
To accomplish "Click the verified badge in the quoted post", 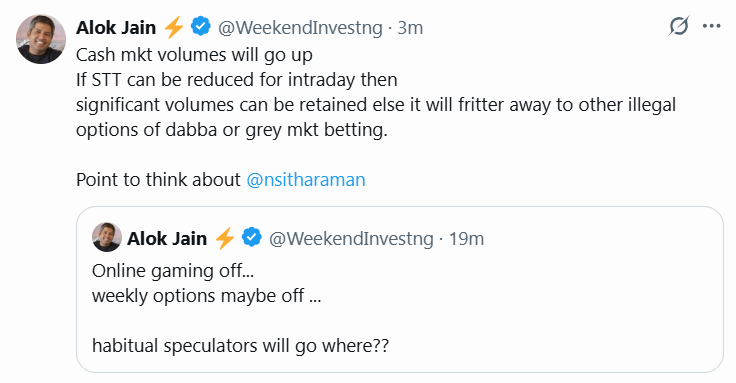I will [x=252, y=237].
